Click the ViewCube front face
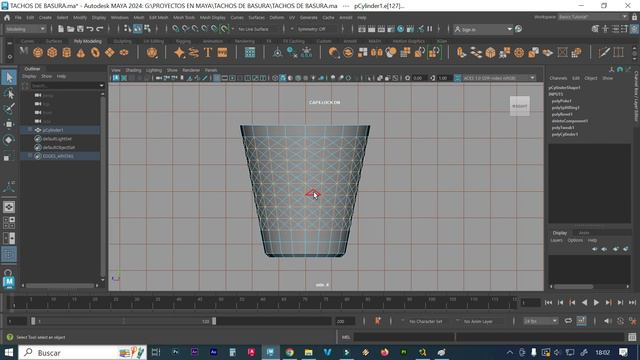The image size is (640, 360). coord(520,106)
